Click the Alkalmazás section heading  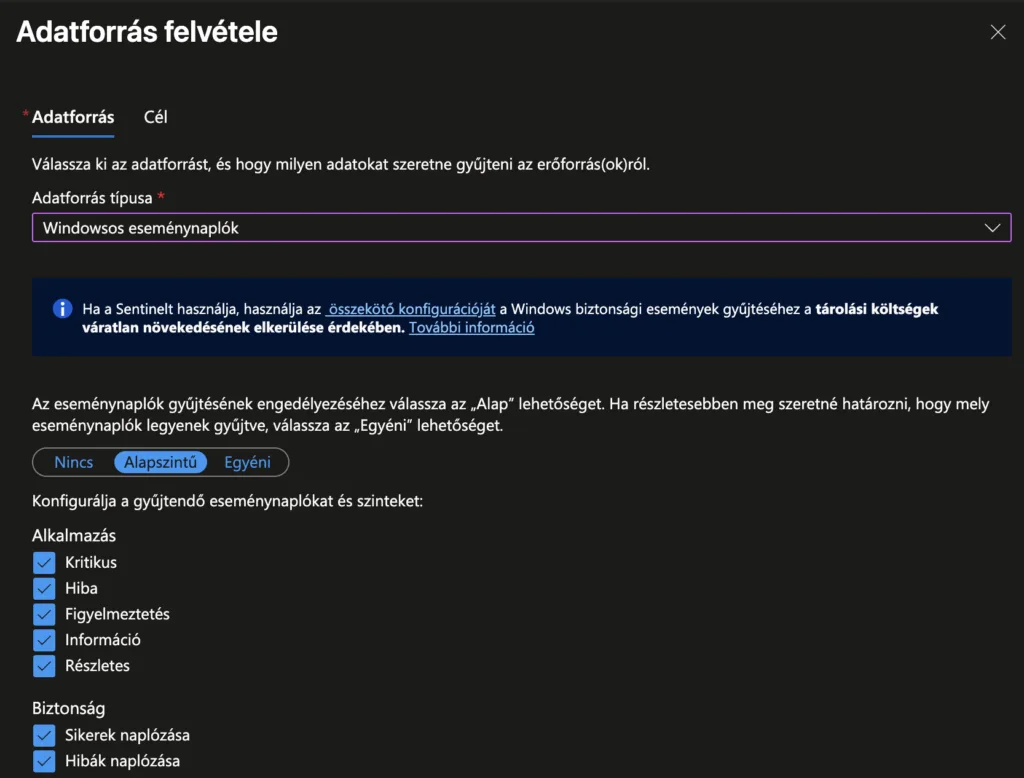[74, 536]
